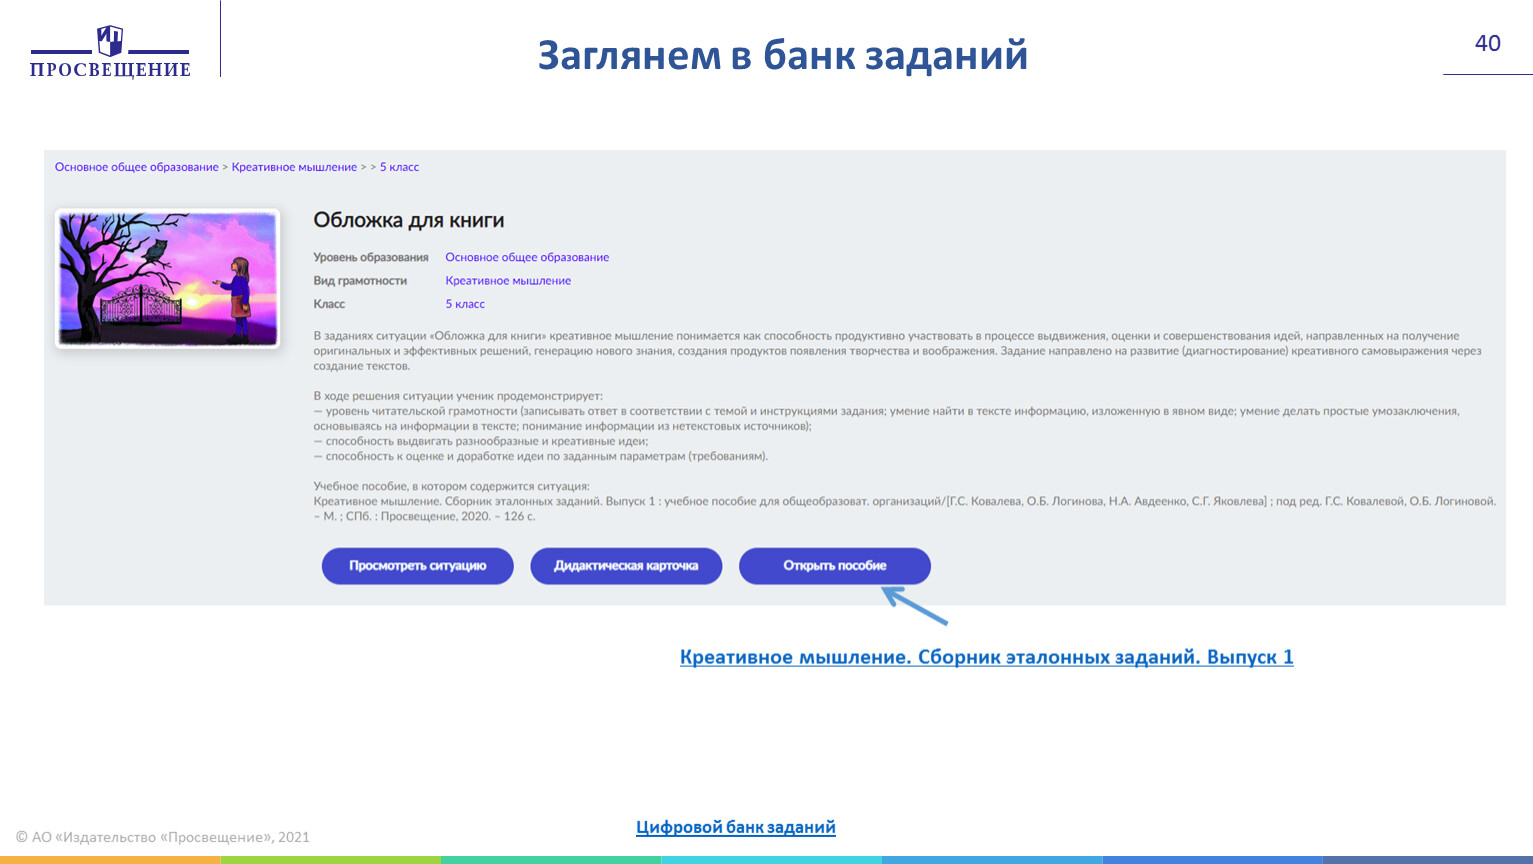Follow Основное общее образование link beside Уровень образования

point(527,257)
